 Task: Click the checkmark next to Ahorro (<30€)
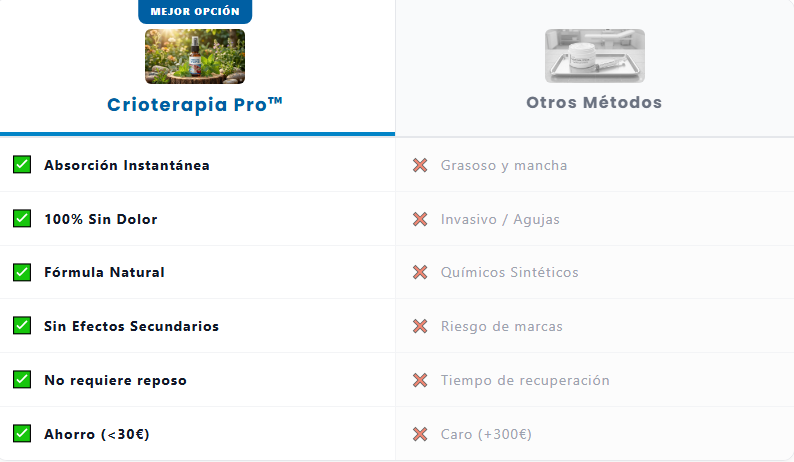pos(22,434)
